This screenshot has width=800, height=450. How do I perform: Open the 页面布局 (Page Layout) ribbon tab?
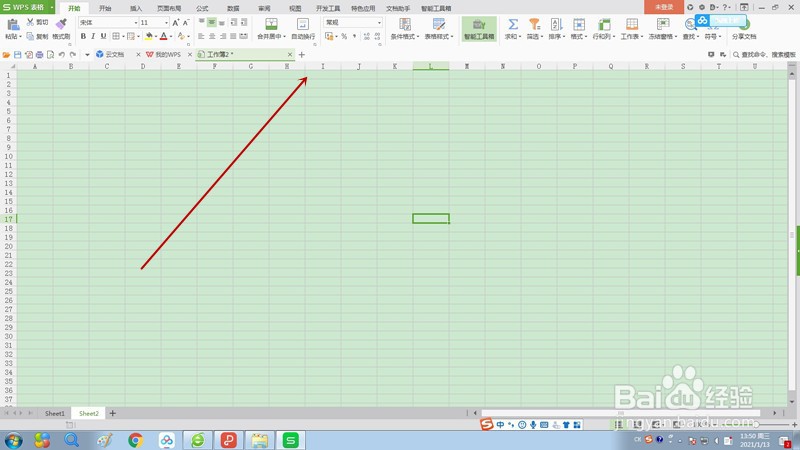point(169,8)
